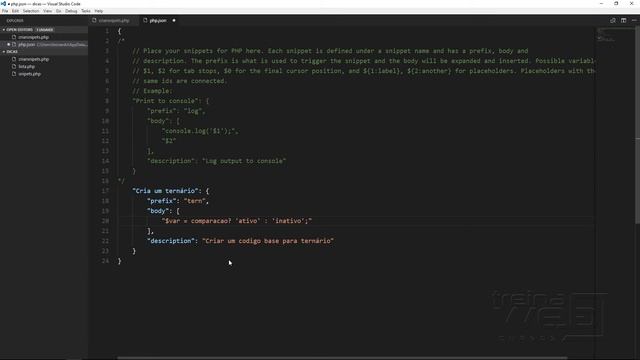Open the Edit menu
This screenshot has height=360, width=640.
coord(16,11)
